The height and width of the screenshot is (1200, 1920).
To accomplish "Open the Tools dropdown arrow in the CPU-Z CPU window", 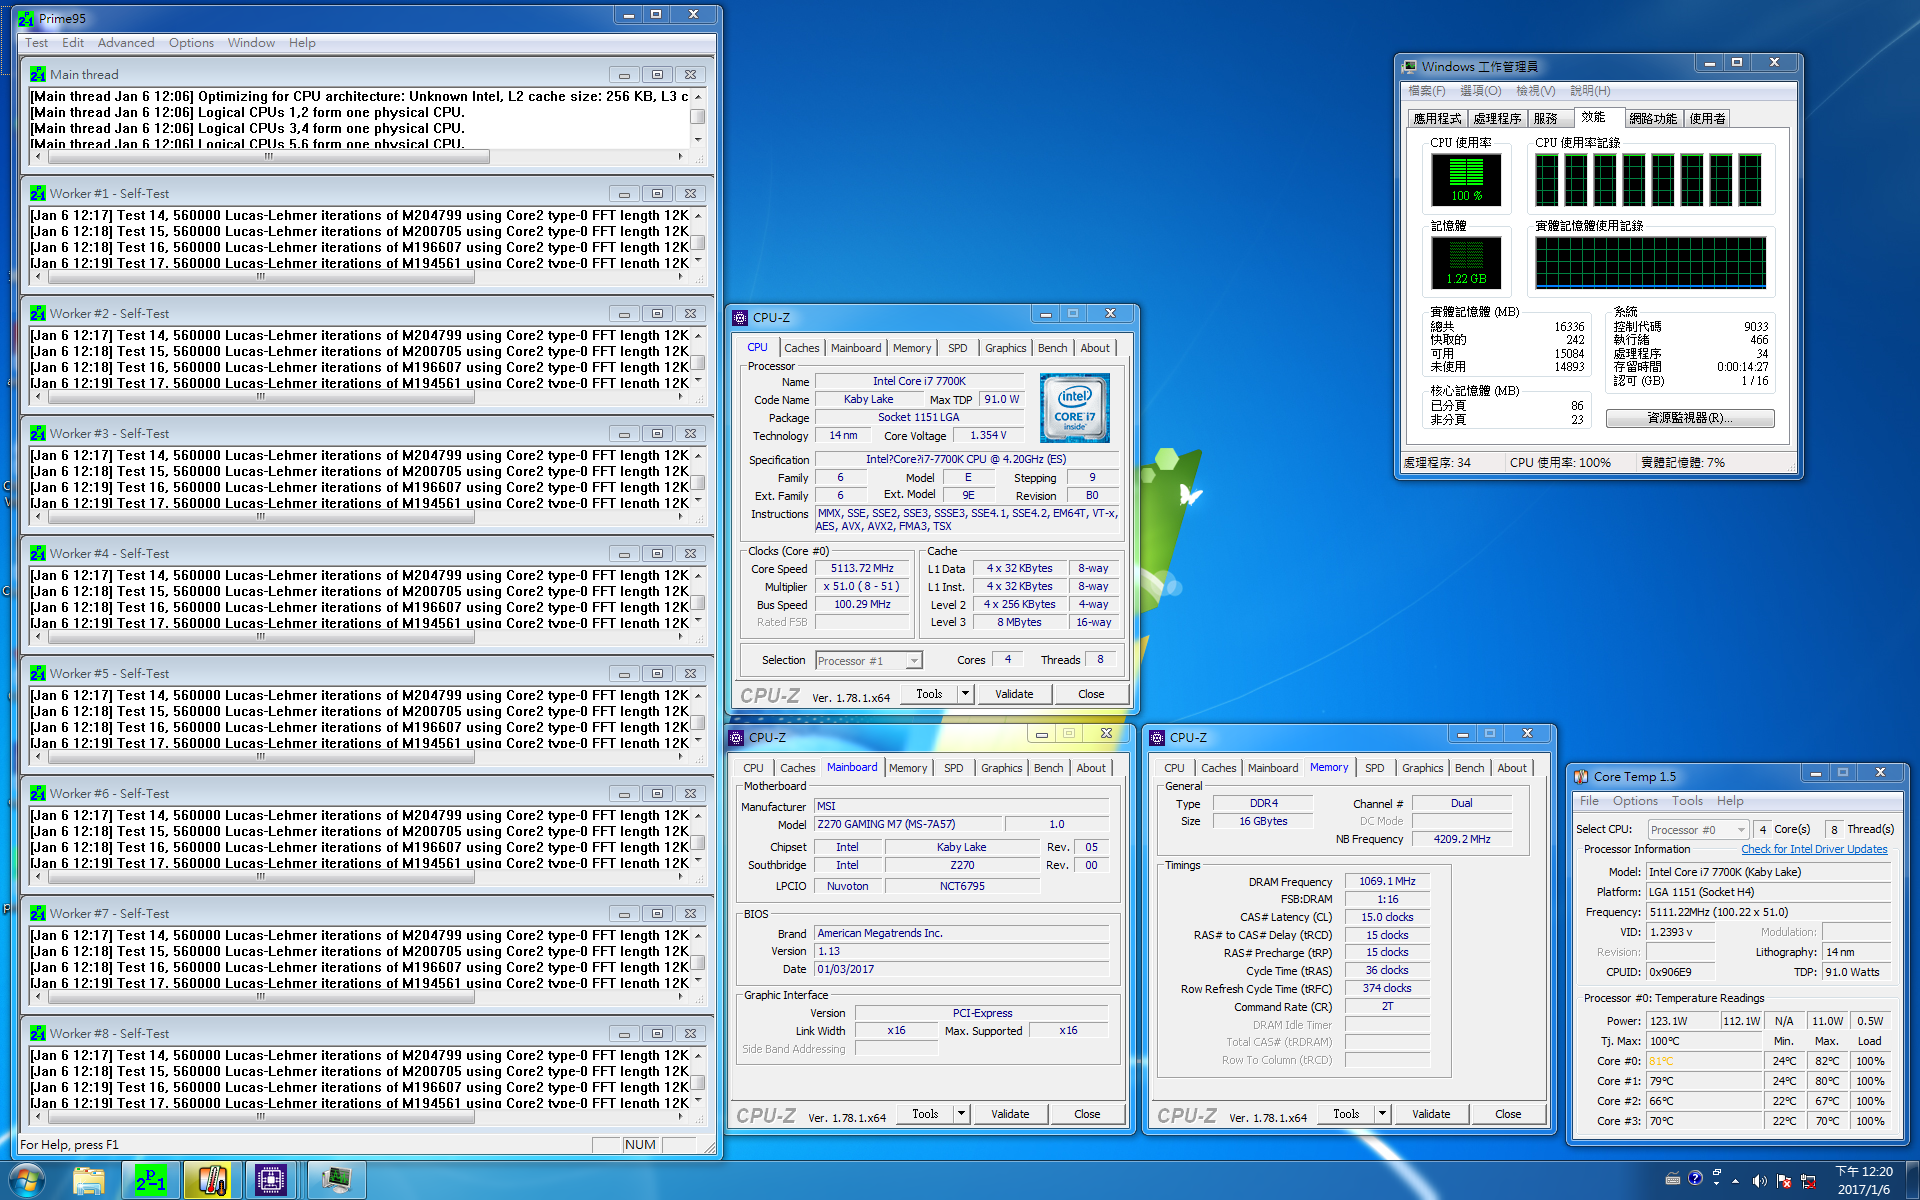I will coord(965,694).
